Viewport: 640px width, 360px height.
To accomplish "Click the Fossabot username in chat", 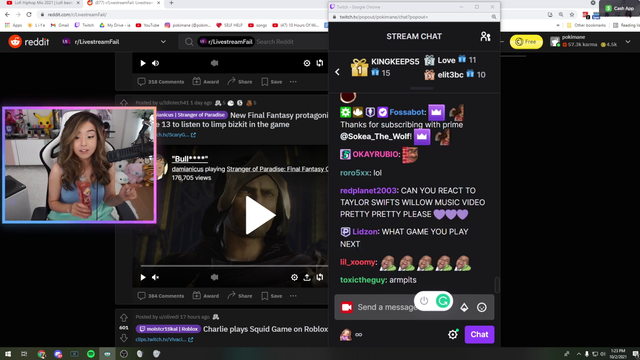I will (407, 112).
